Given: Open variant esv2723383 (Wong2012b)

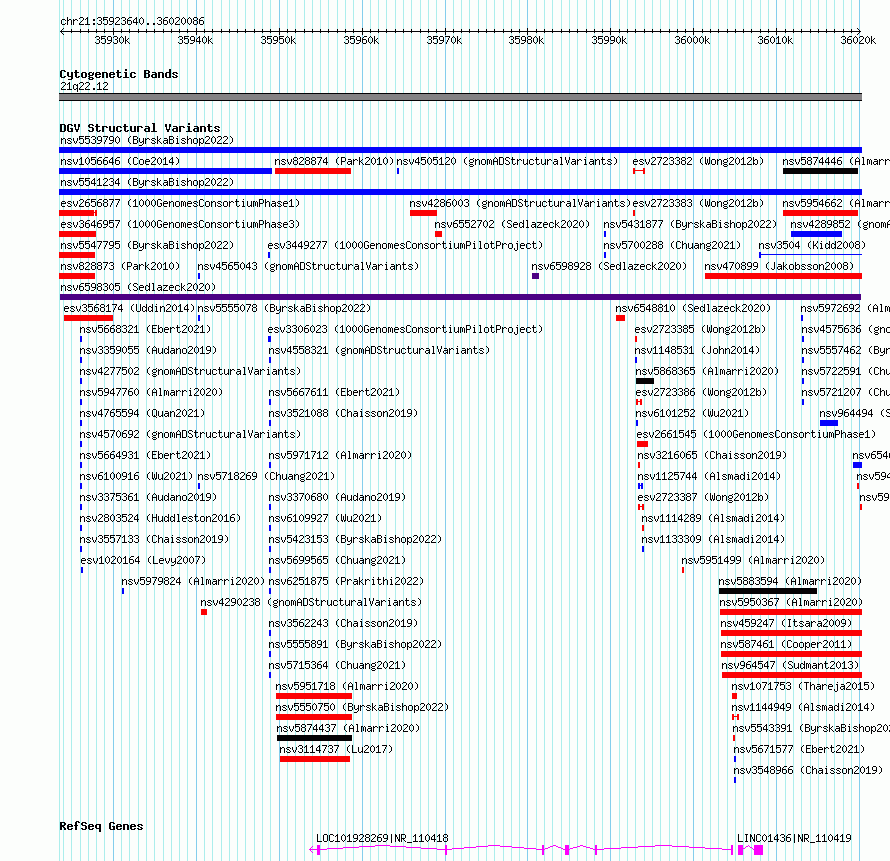Looking at the screenshot, I should click(698, 203).
